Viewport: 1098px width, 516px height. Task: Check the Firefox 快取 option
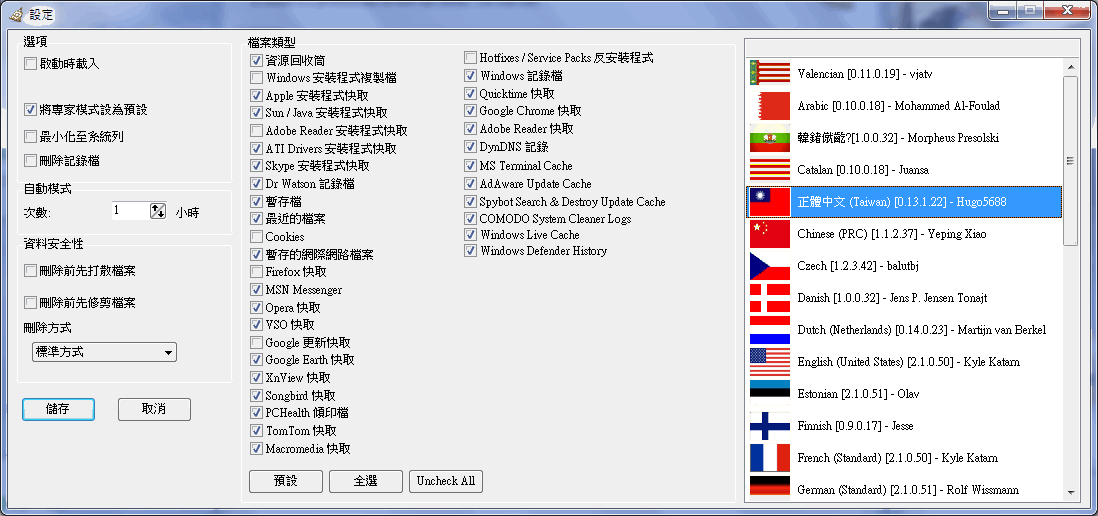(x=256, y=272)
